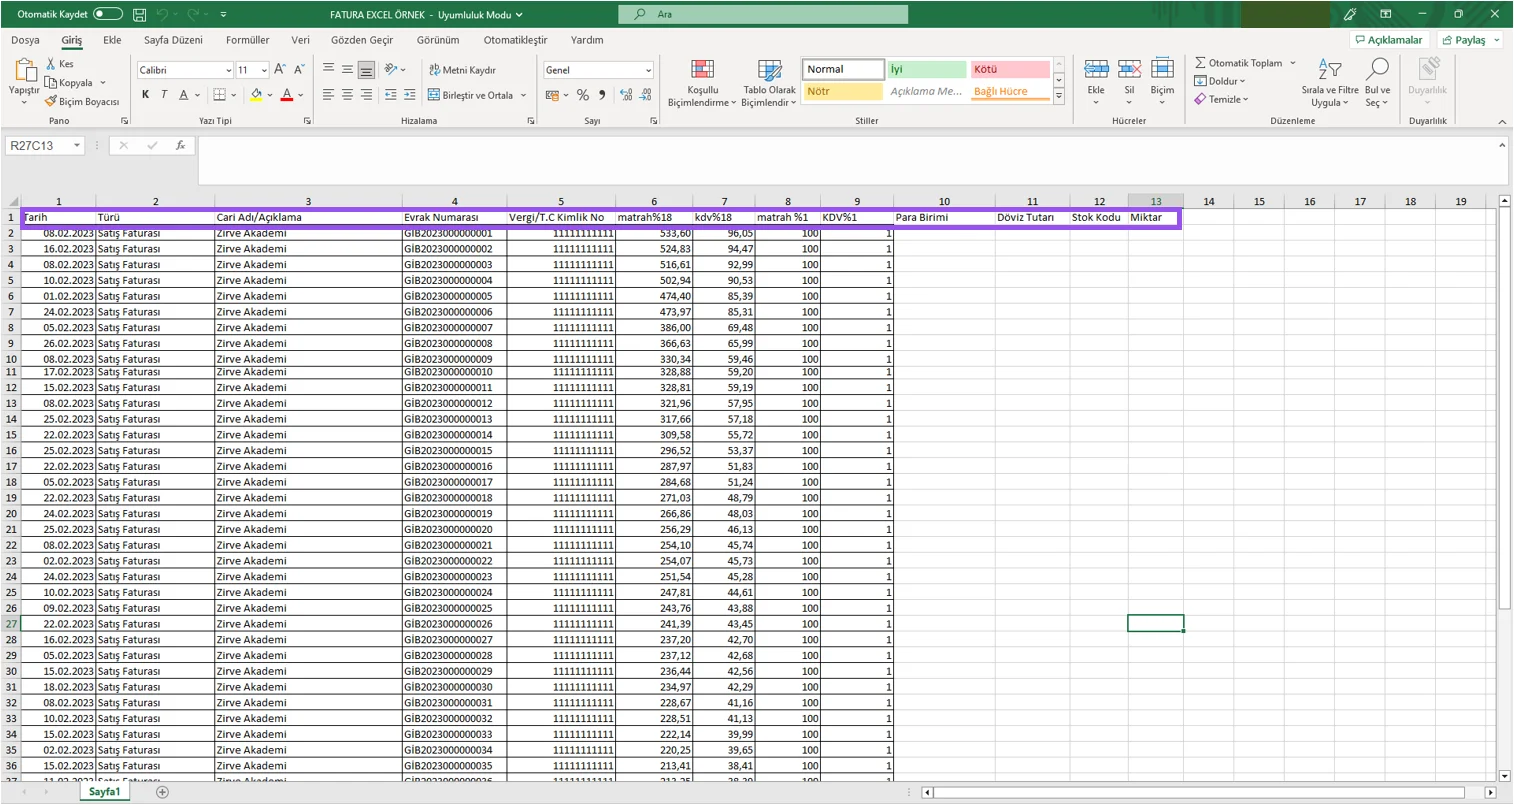Increase font size with the A-up icon
Viewport: 1514px width, 805px height.
(x=279, y=70)
